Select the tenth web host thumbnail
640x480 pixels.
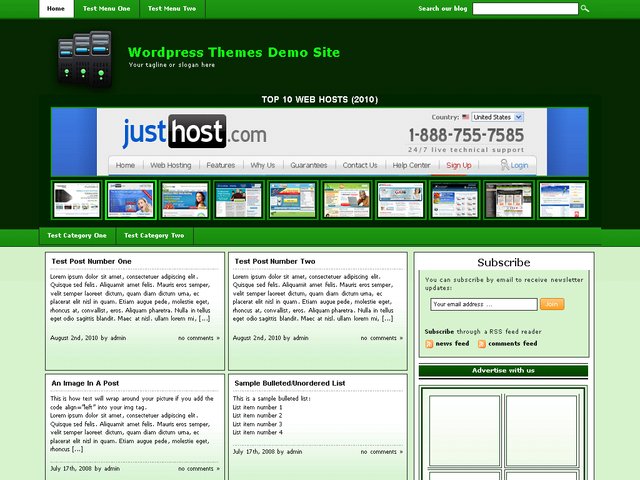point(562,200)
